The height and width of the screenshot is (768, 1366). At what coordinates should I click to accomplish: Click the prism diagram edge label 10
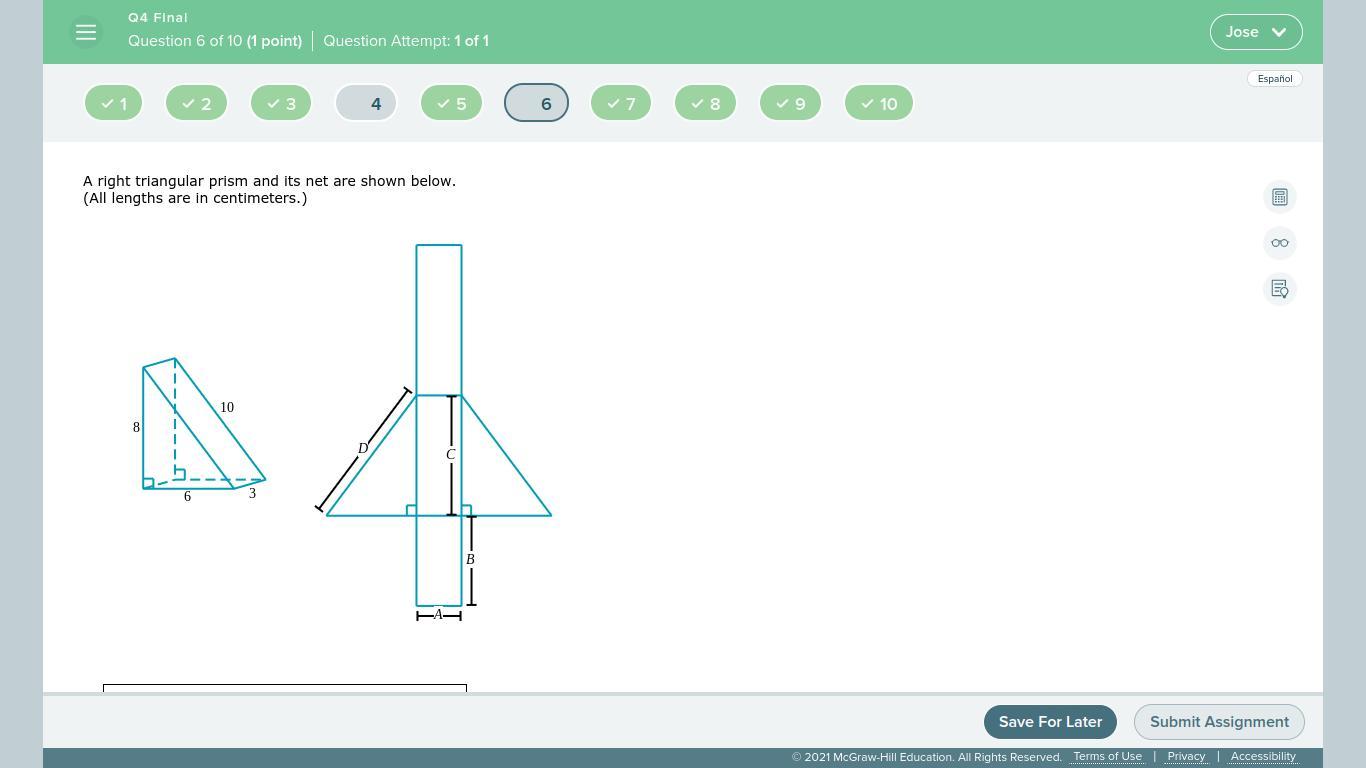[227, 408]
